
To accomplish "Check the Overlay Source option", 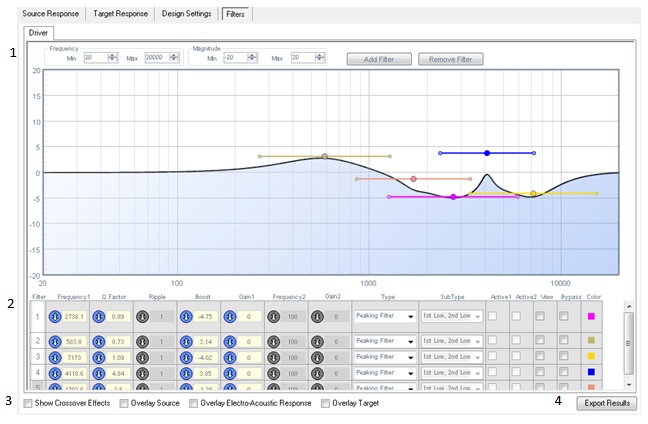I will pyautogui.click(x=124, y=403).
